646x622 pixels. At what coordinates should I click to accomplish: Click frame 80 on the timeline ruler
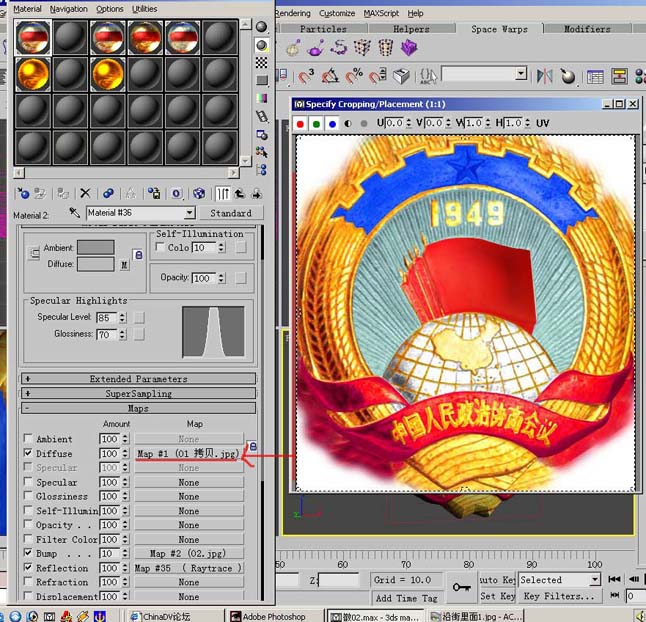(468, 564)
